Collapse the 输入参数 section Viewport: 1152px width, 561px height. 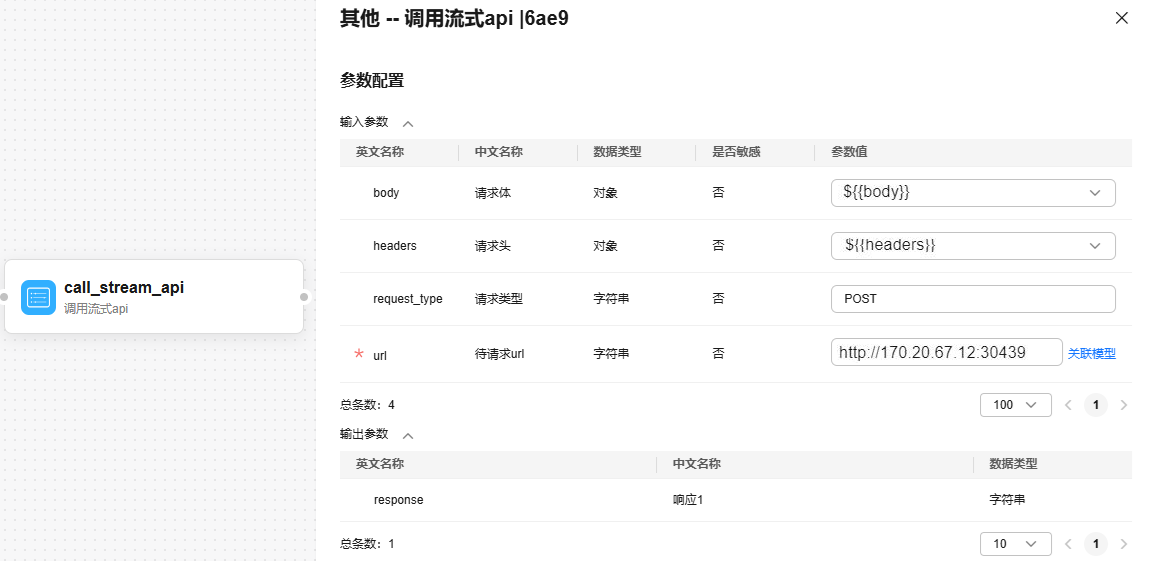pyautogui.click(x=408, y=124)
